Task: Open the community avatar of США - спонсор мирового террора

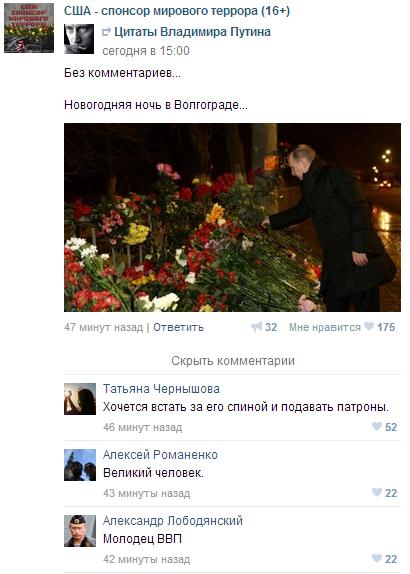Action: pos(29,28)
